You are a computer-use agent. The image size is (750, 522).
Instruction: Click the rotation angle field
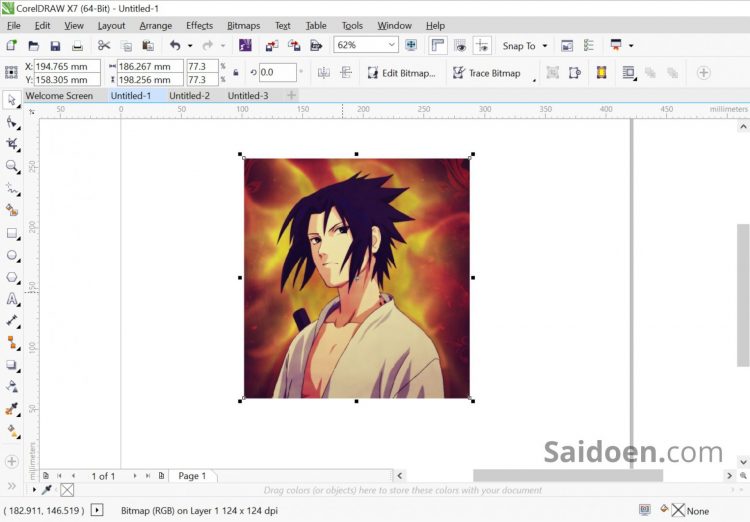pyautogui.click(x=277, y=73)
